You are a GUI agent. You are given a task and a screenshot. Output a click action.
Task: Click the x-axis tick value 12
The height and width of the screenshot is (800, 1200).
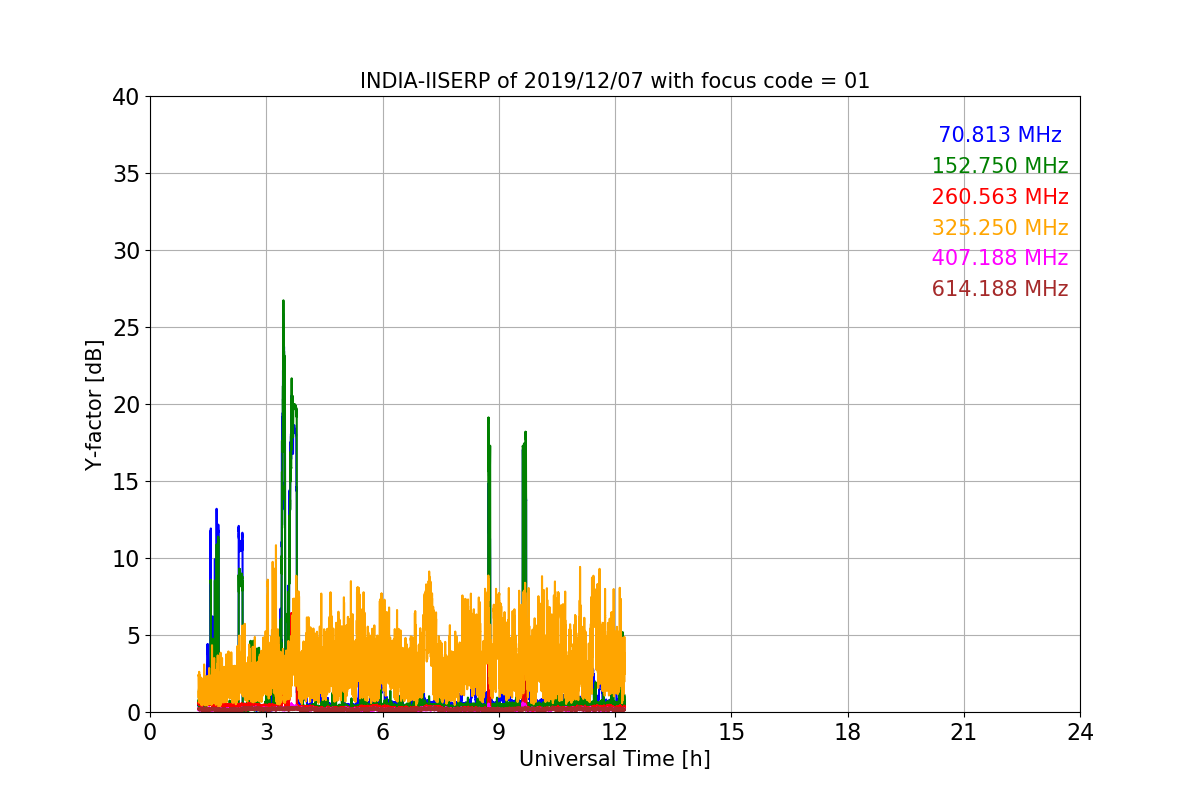coord(615,732)
